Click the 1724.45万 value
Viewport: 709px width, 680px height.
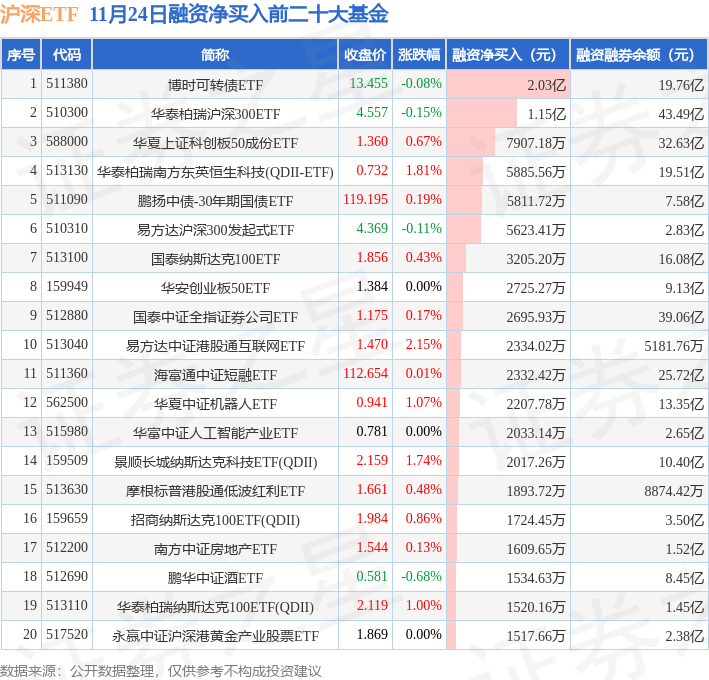(536, 519)
